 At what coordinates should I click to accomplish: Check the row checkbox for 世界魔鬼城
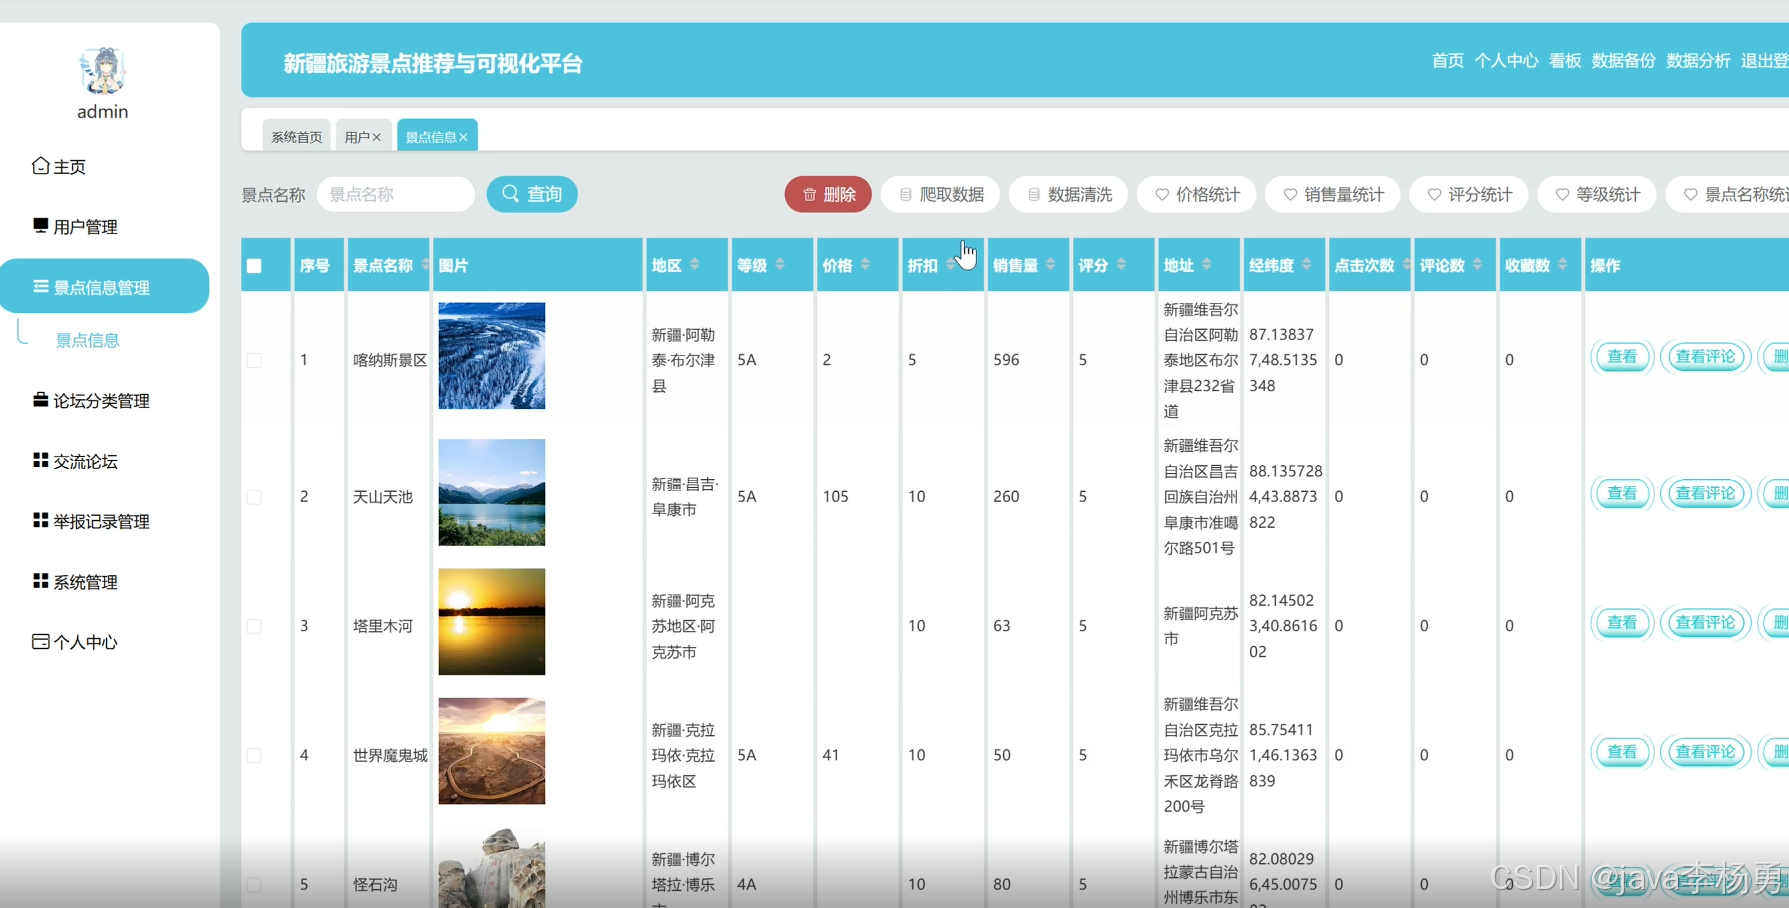(x=254, y=755)
